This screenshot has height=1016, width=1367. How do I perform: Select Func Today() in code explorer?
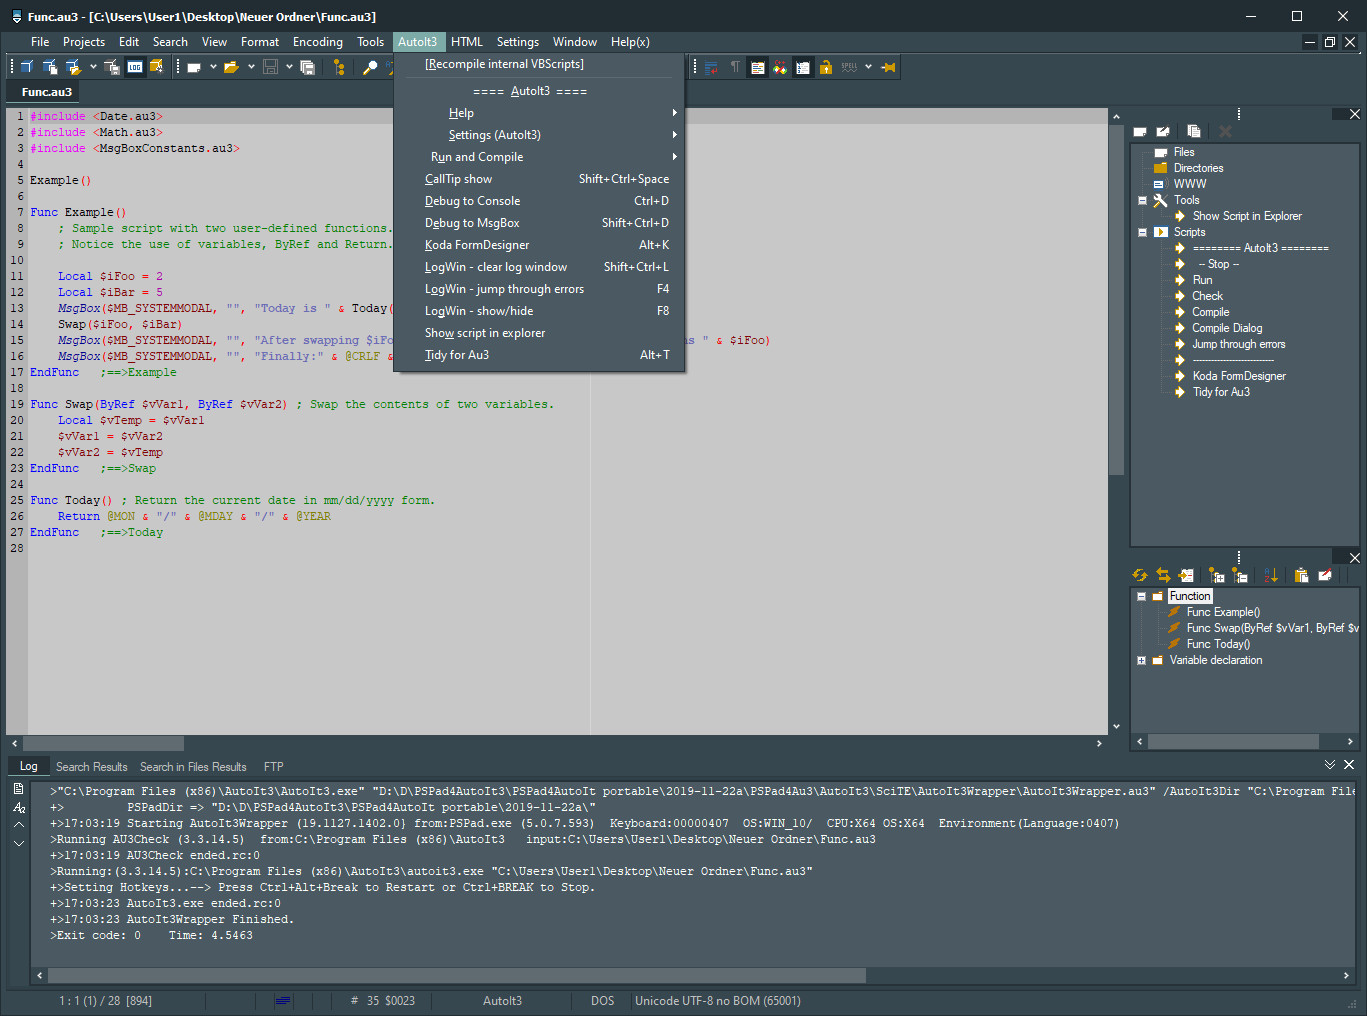(x=1218, y=644)
